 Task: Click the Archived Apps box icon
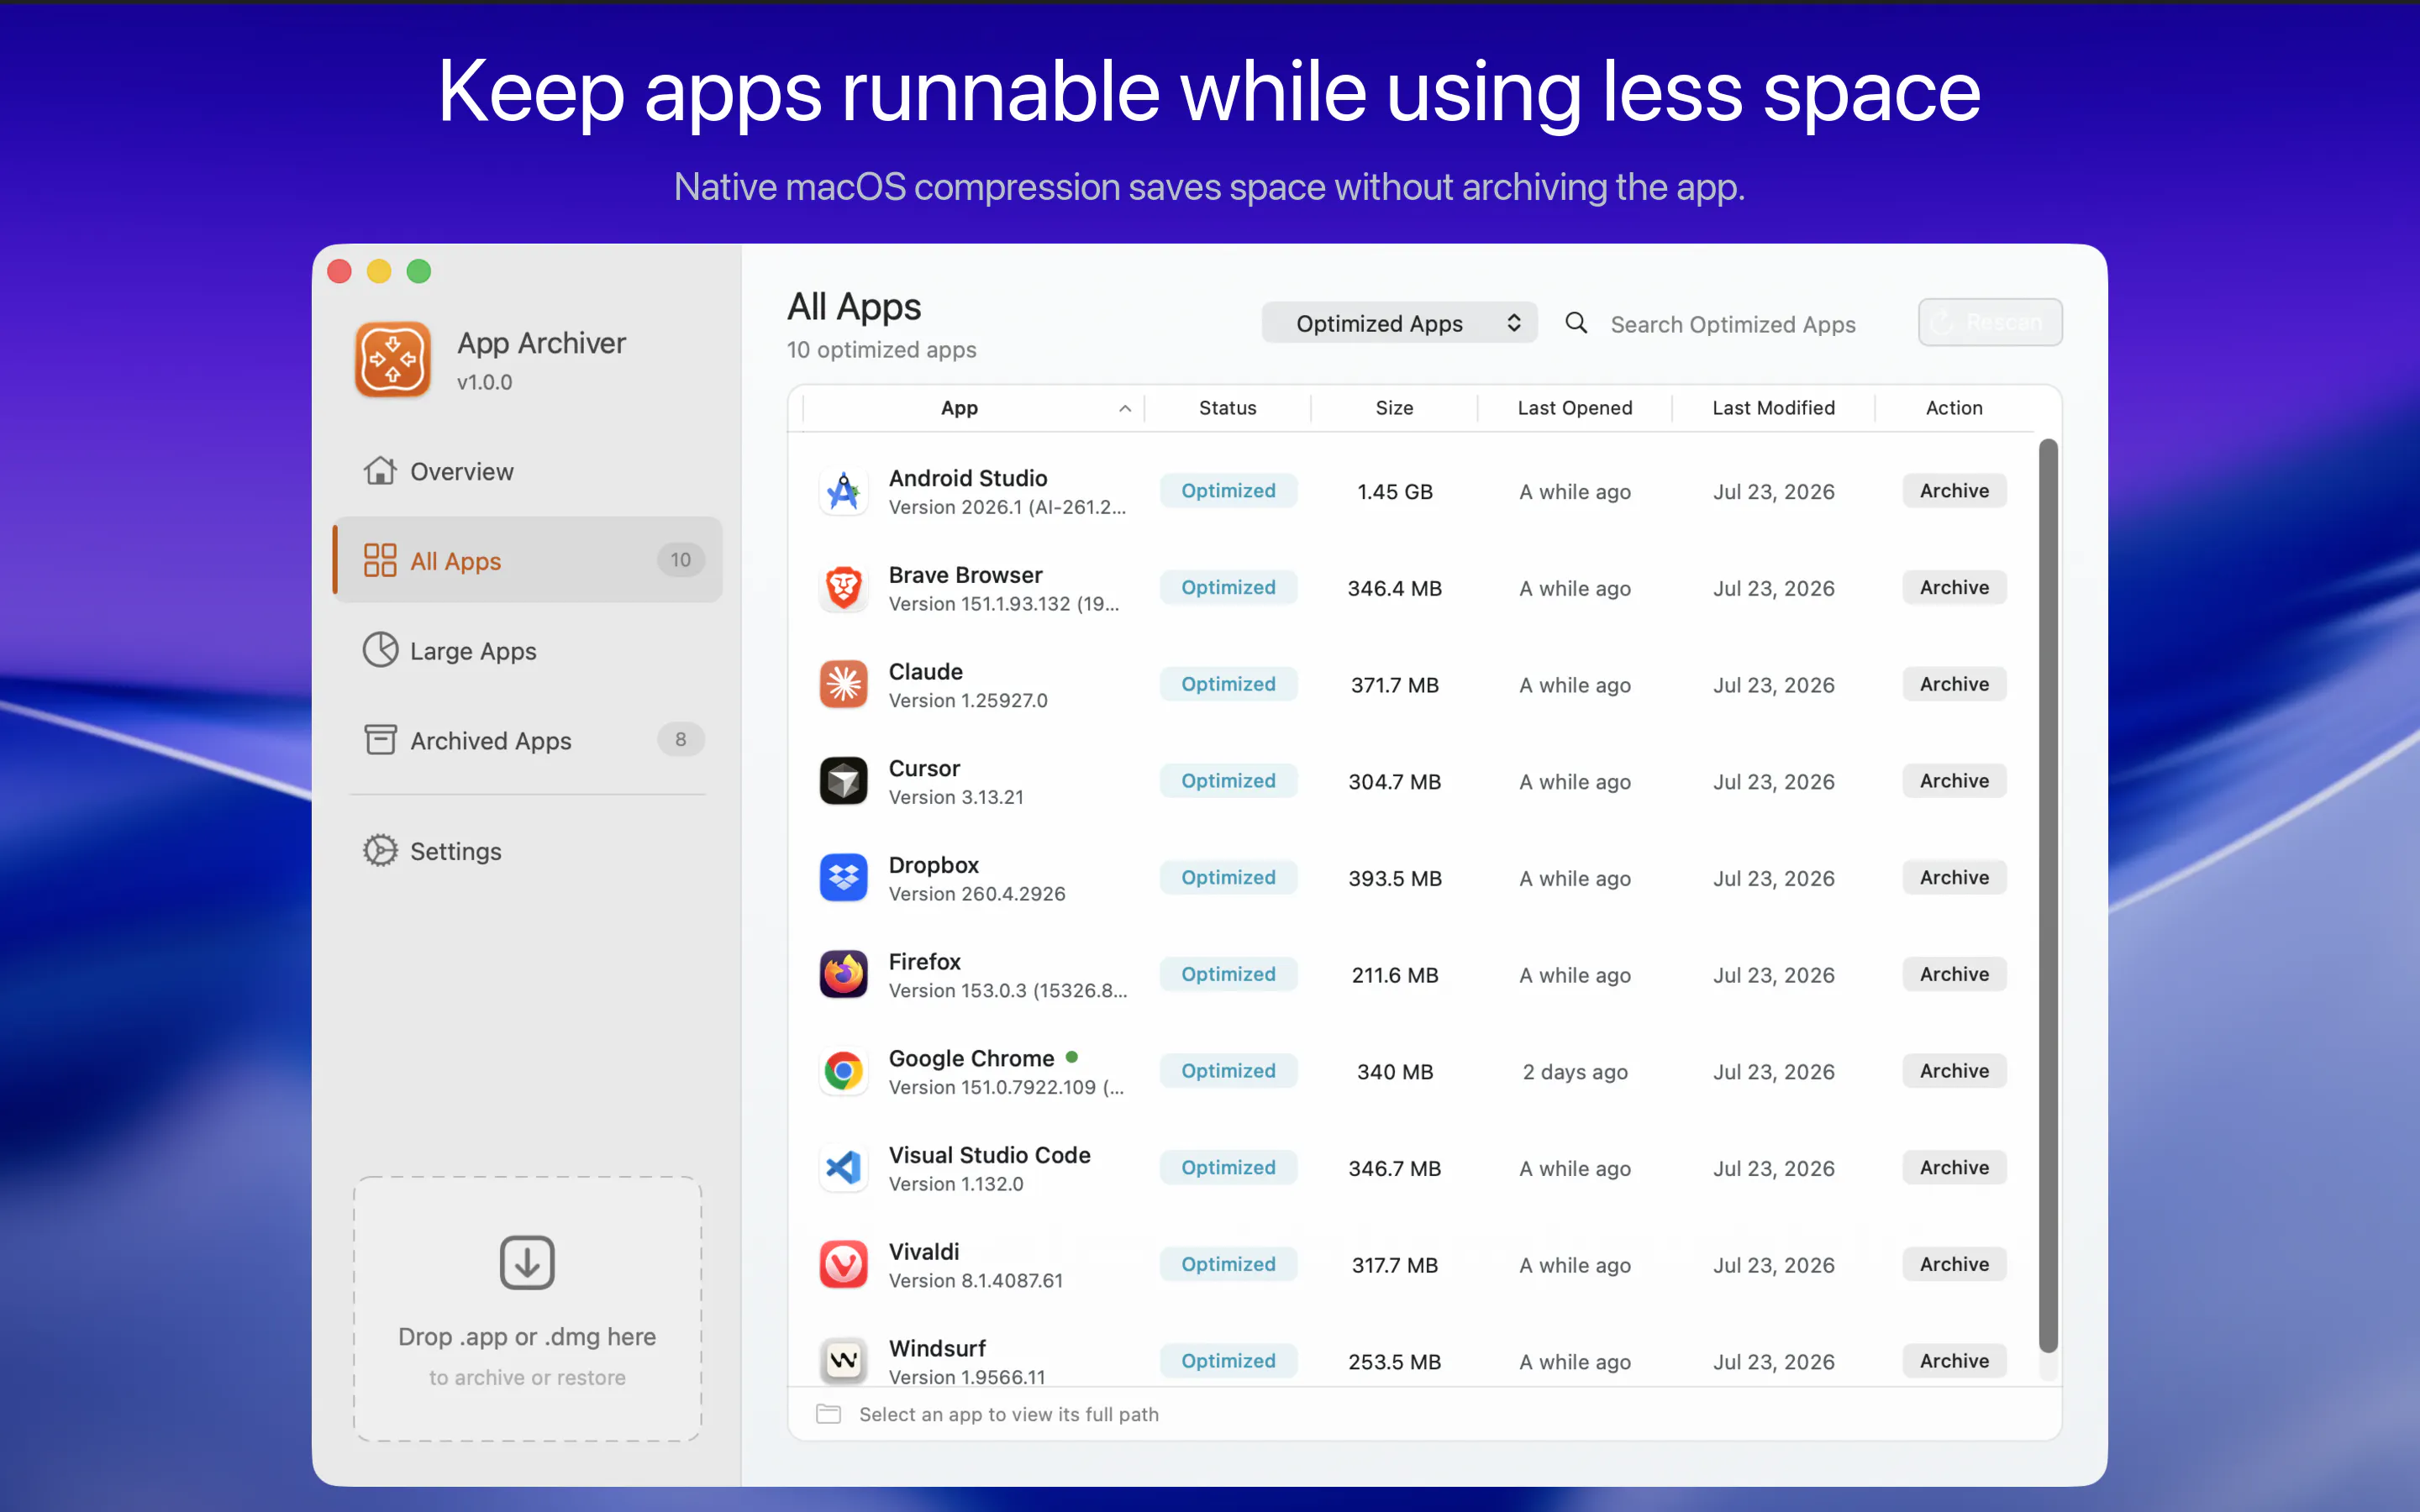pos(380,740)
